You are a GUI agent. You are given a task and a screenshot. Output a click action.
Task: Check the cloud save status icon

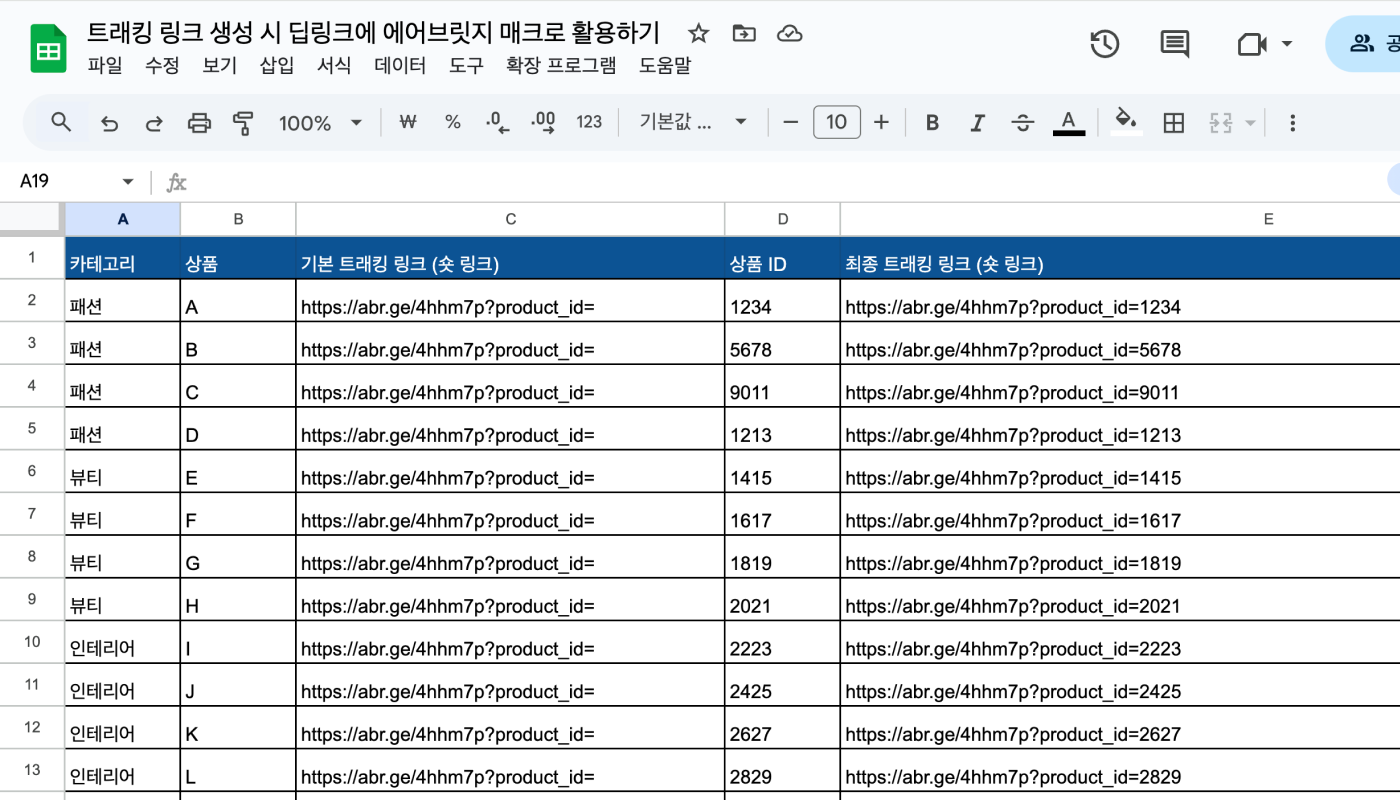pyautogui.click(x=790, y=34)
